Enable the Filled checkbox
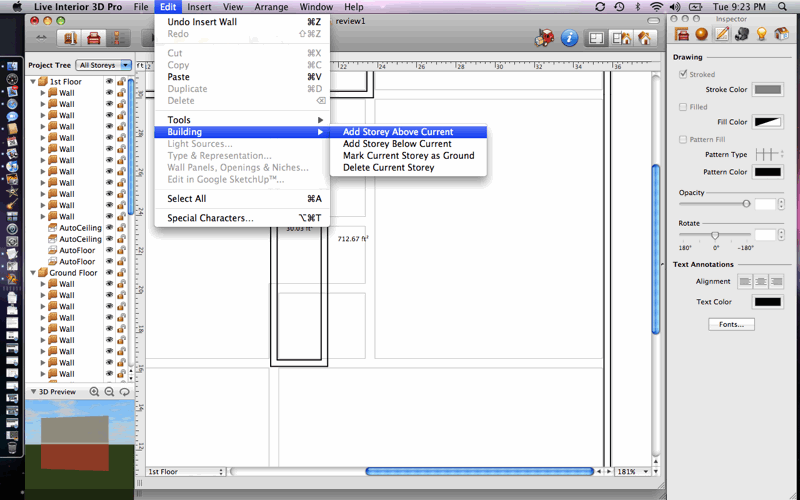Image resolution: width=800 pixels, height=500 pixels. coord(683,107)
